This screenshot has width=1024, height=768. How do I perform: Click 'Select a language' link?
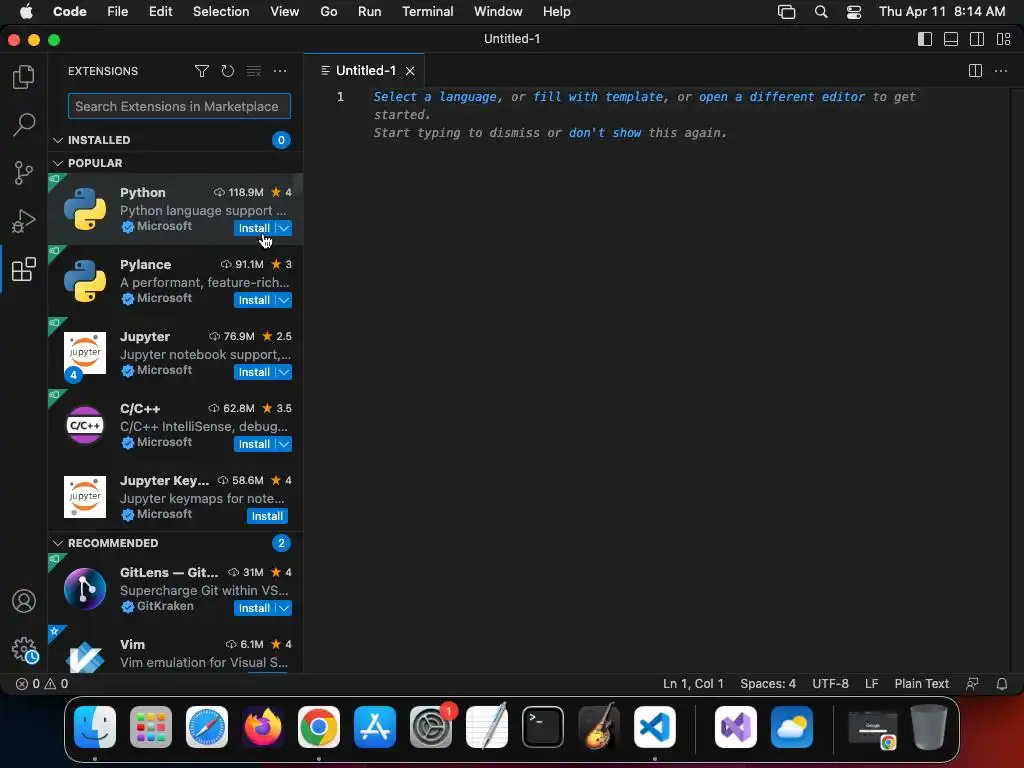[x=434, y=97]
